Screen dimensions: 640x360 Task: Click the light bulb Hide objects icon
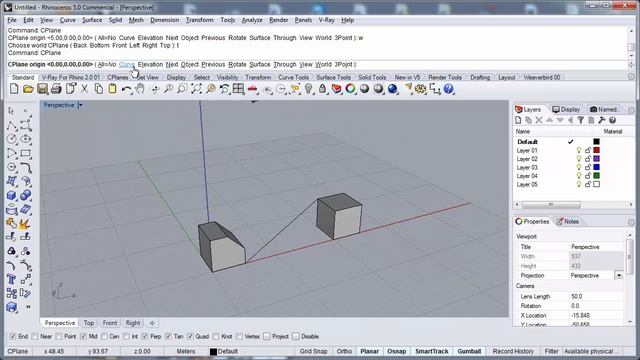point(309,89)
